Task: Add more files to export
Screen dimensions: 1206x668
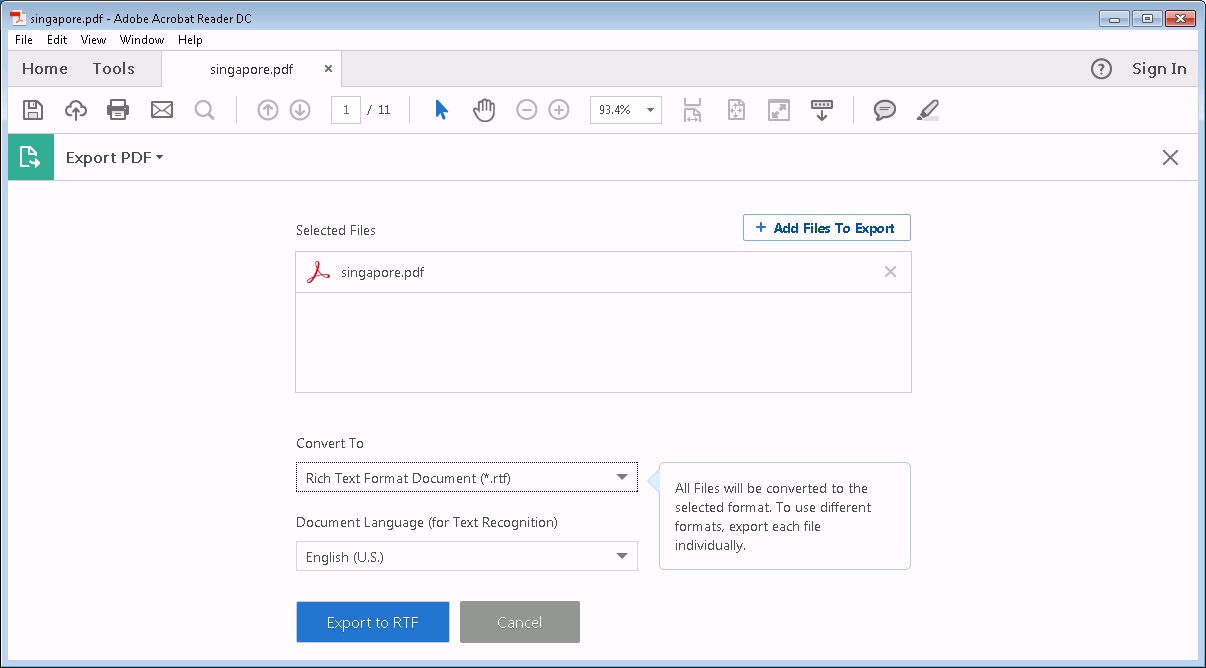Action: coord(826,227)
